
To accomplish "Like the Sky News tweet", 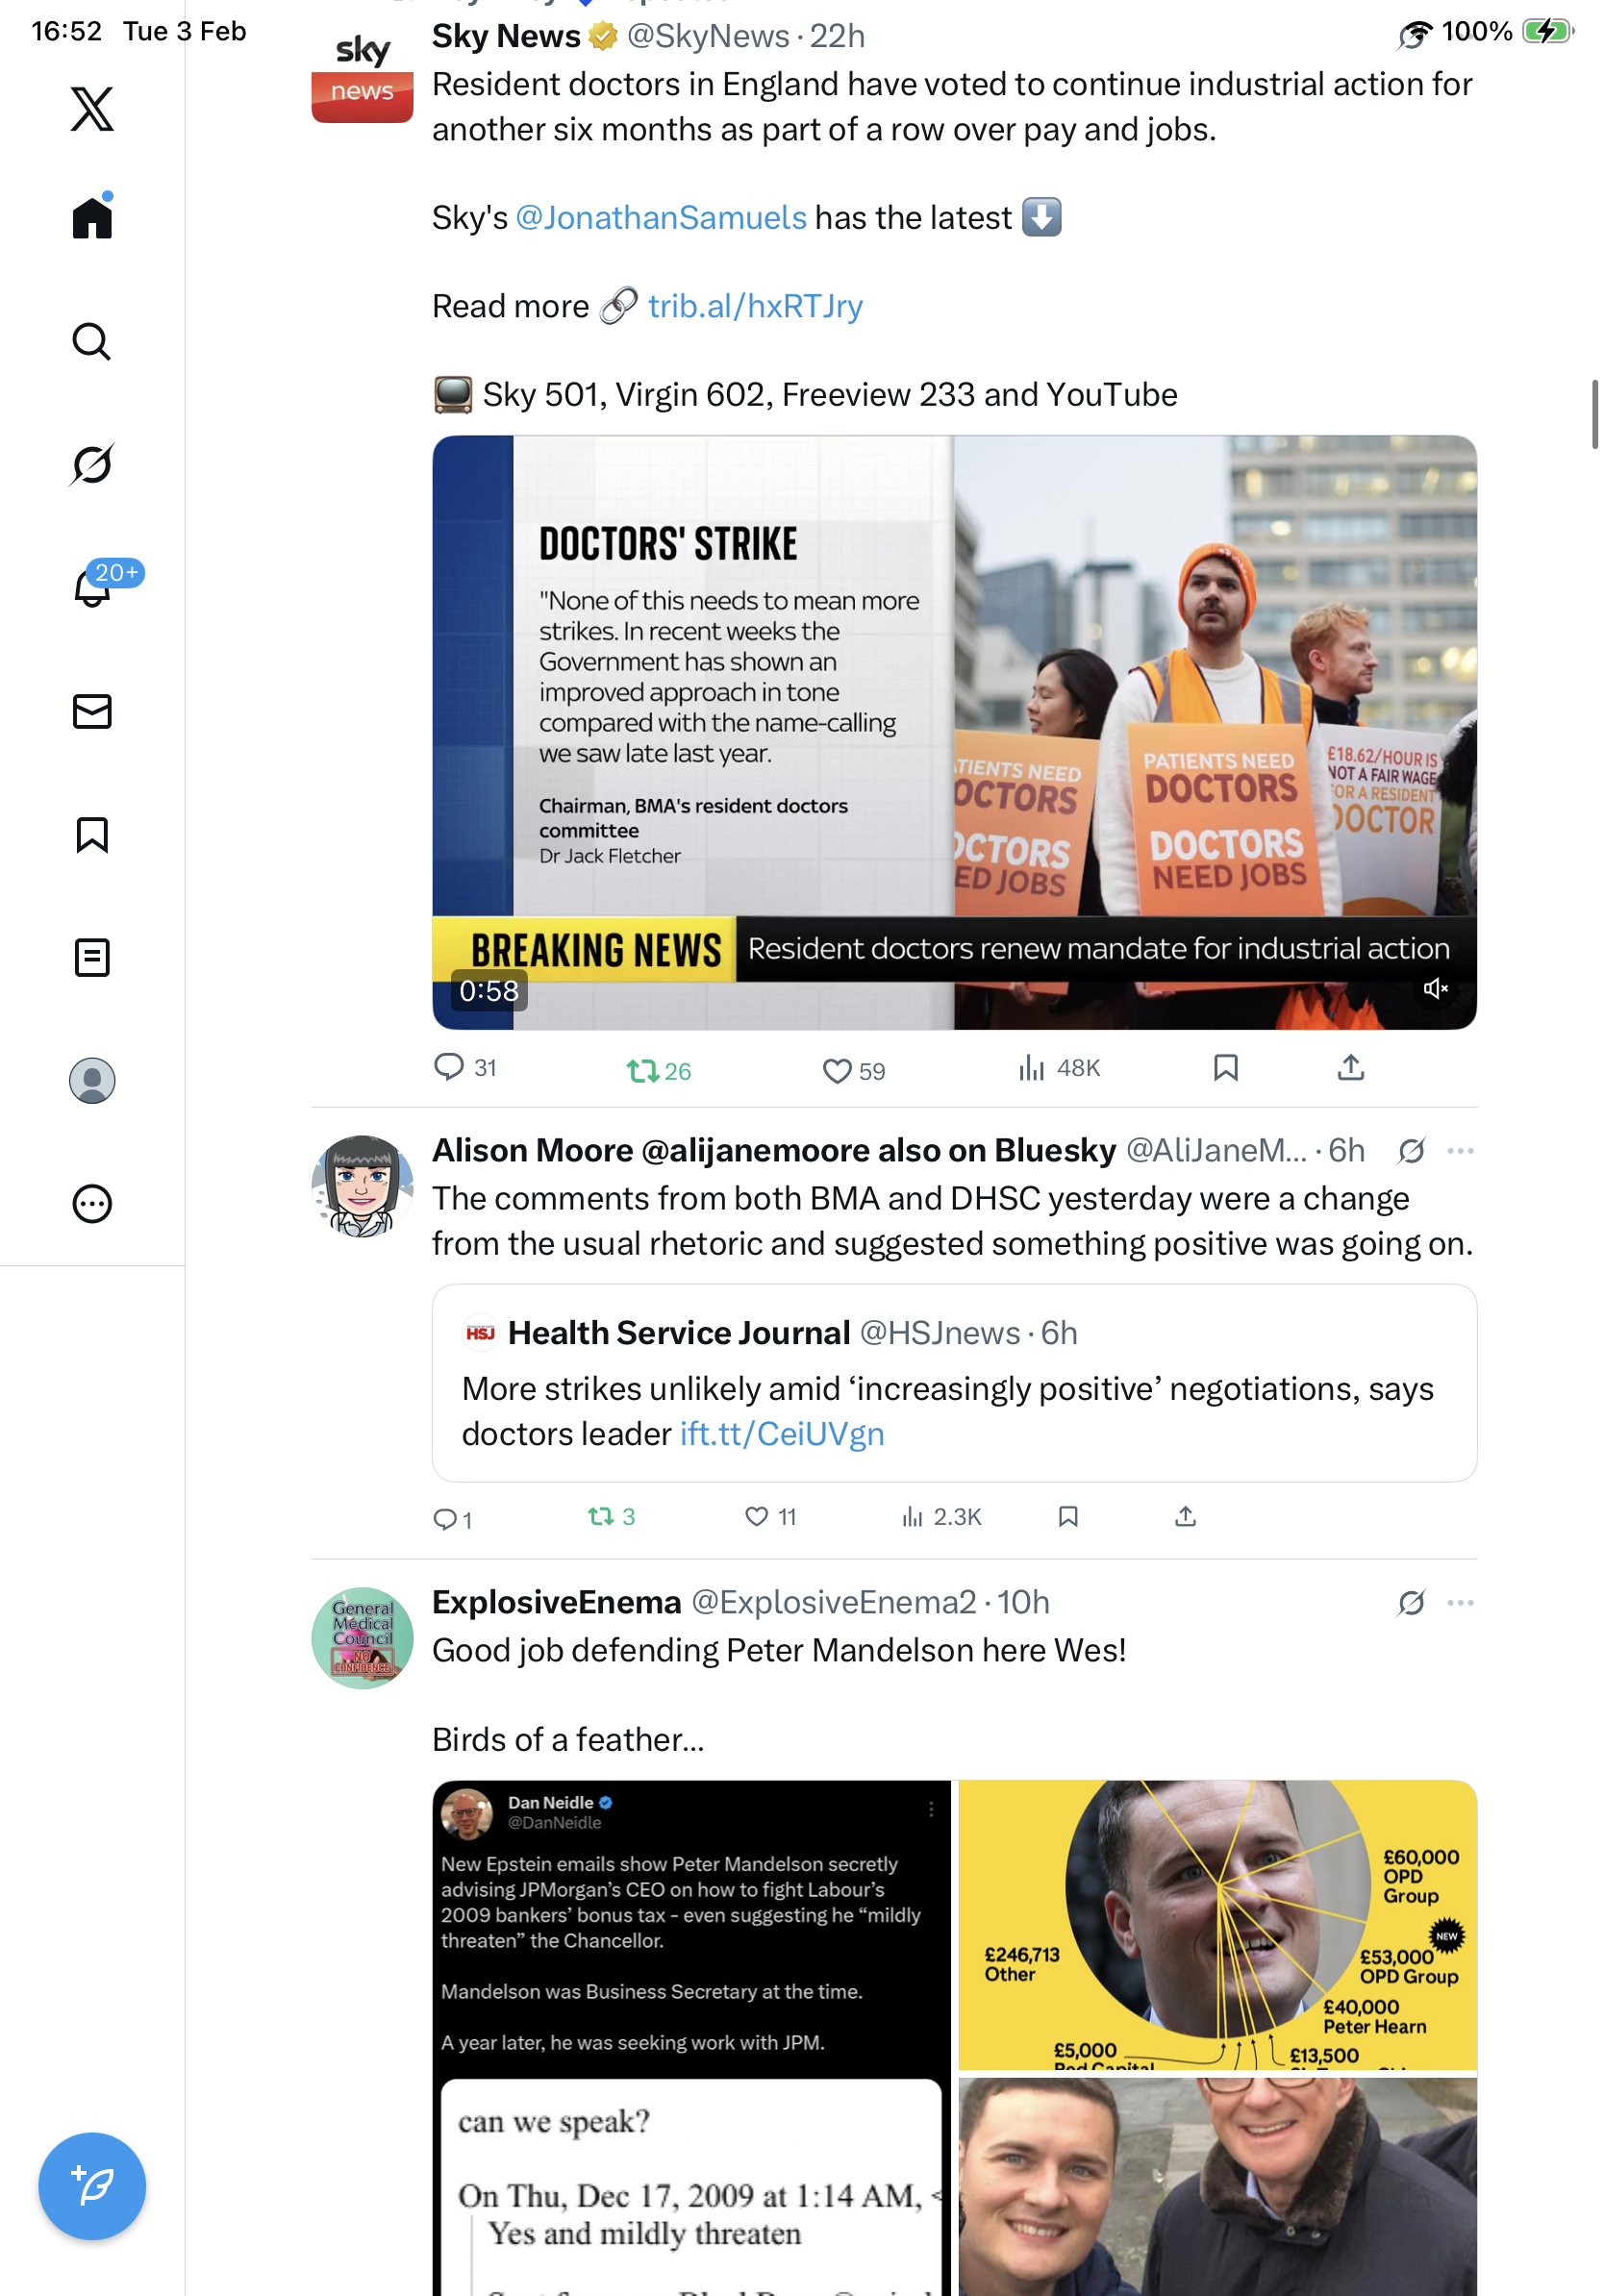I will pyautogui.click(x=854, y=1070).
